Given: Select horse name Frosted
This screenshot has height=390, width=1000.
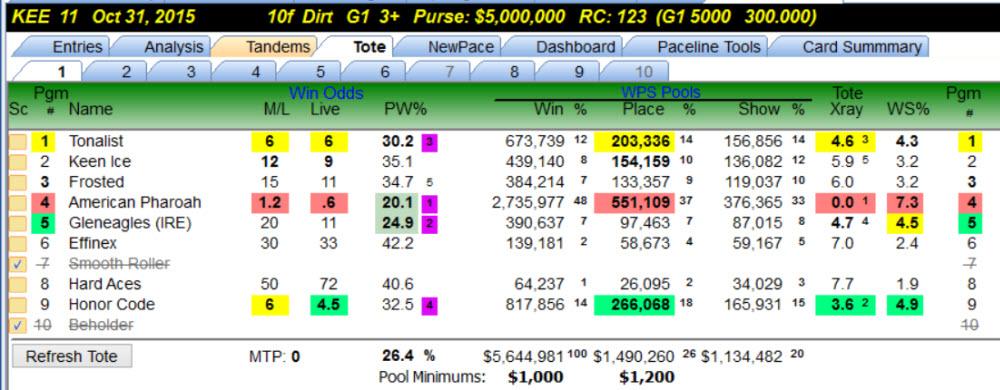Looking at the screenshot, I should point(96,182).
